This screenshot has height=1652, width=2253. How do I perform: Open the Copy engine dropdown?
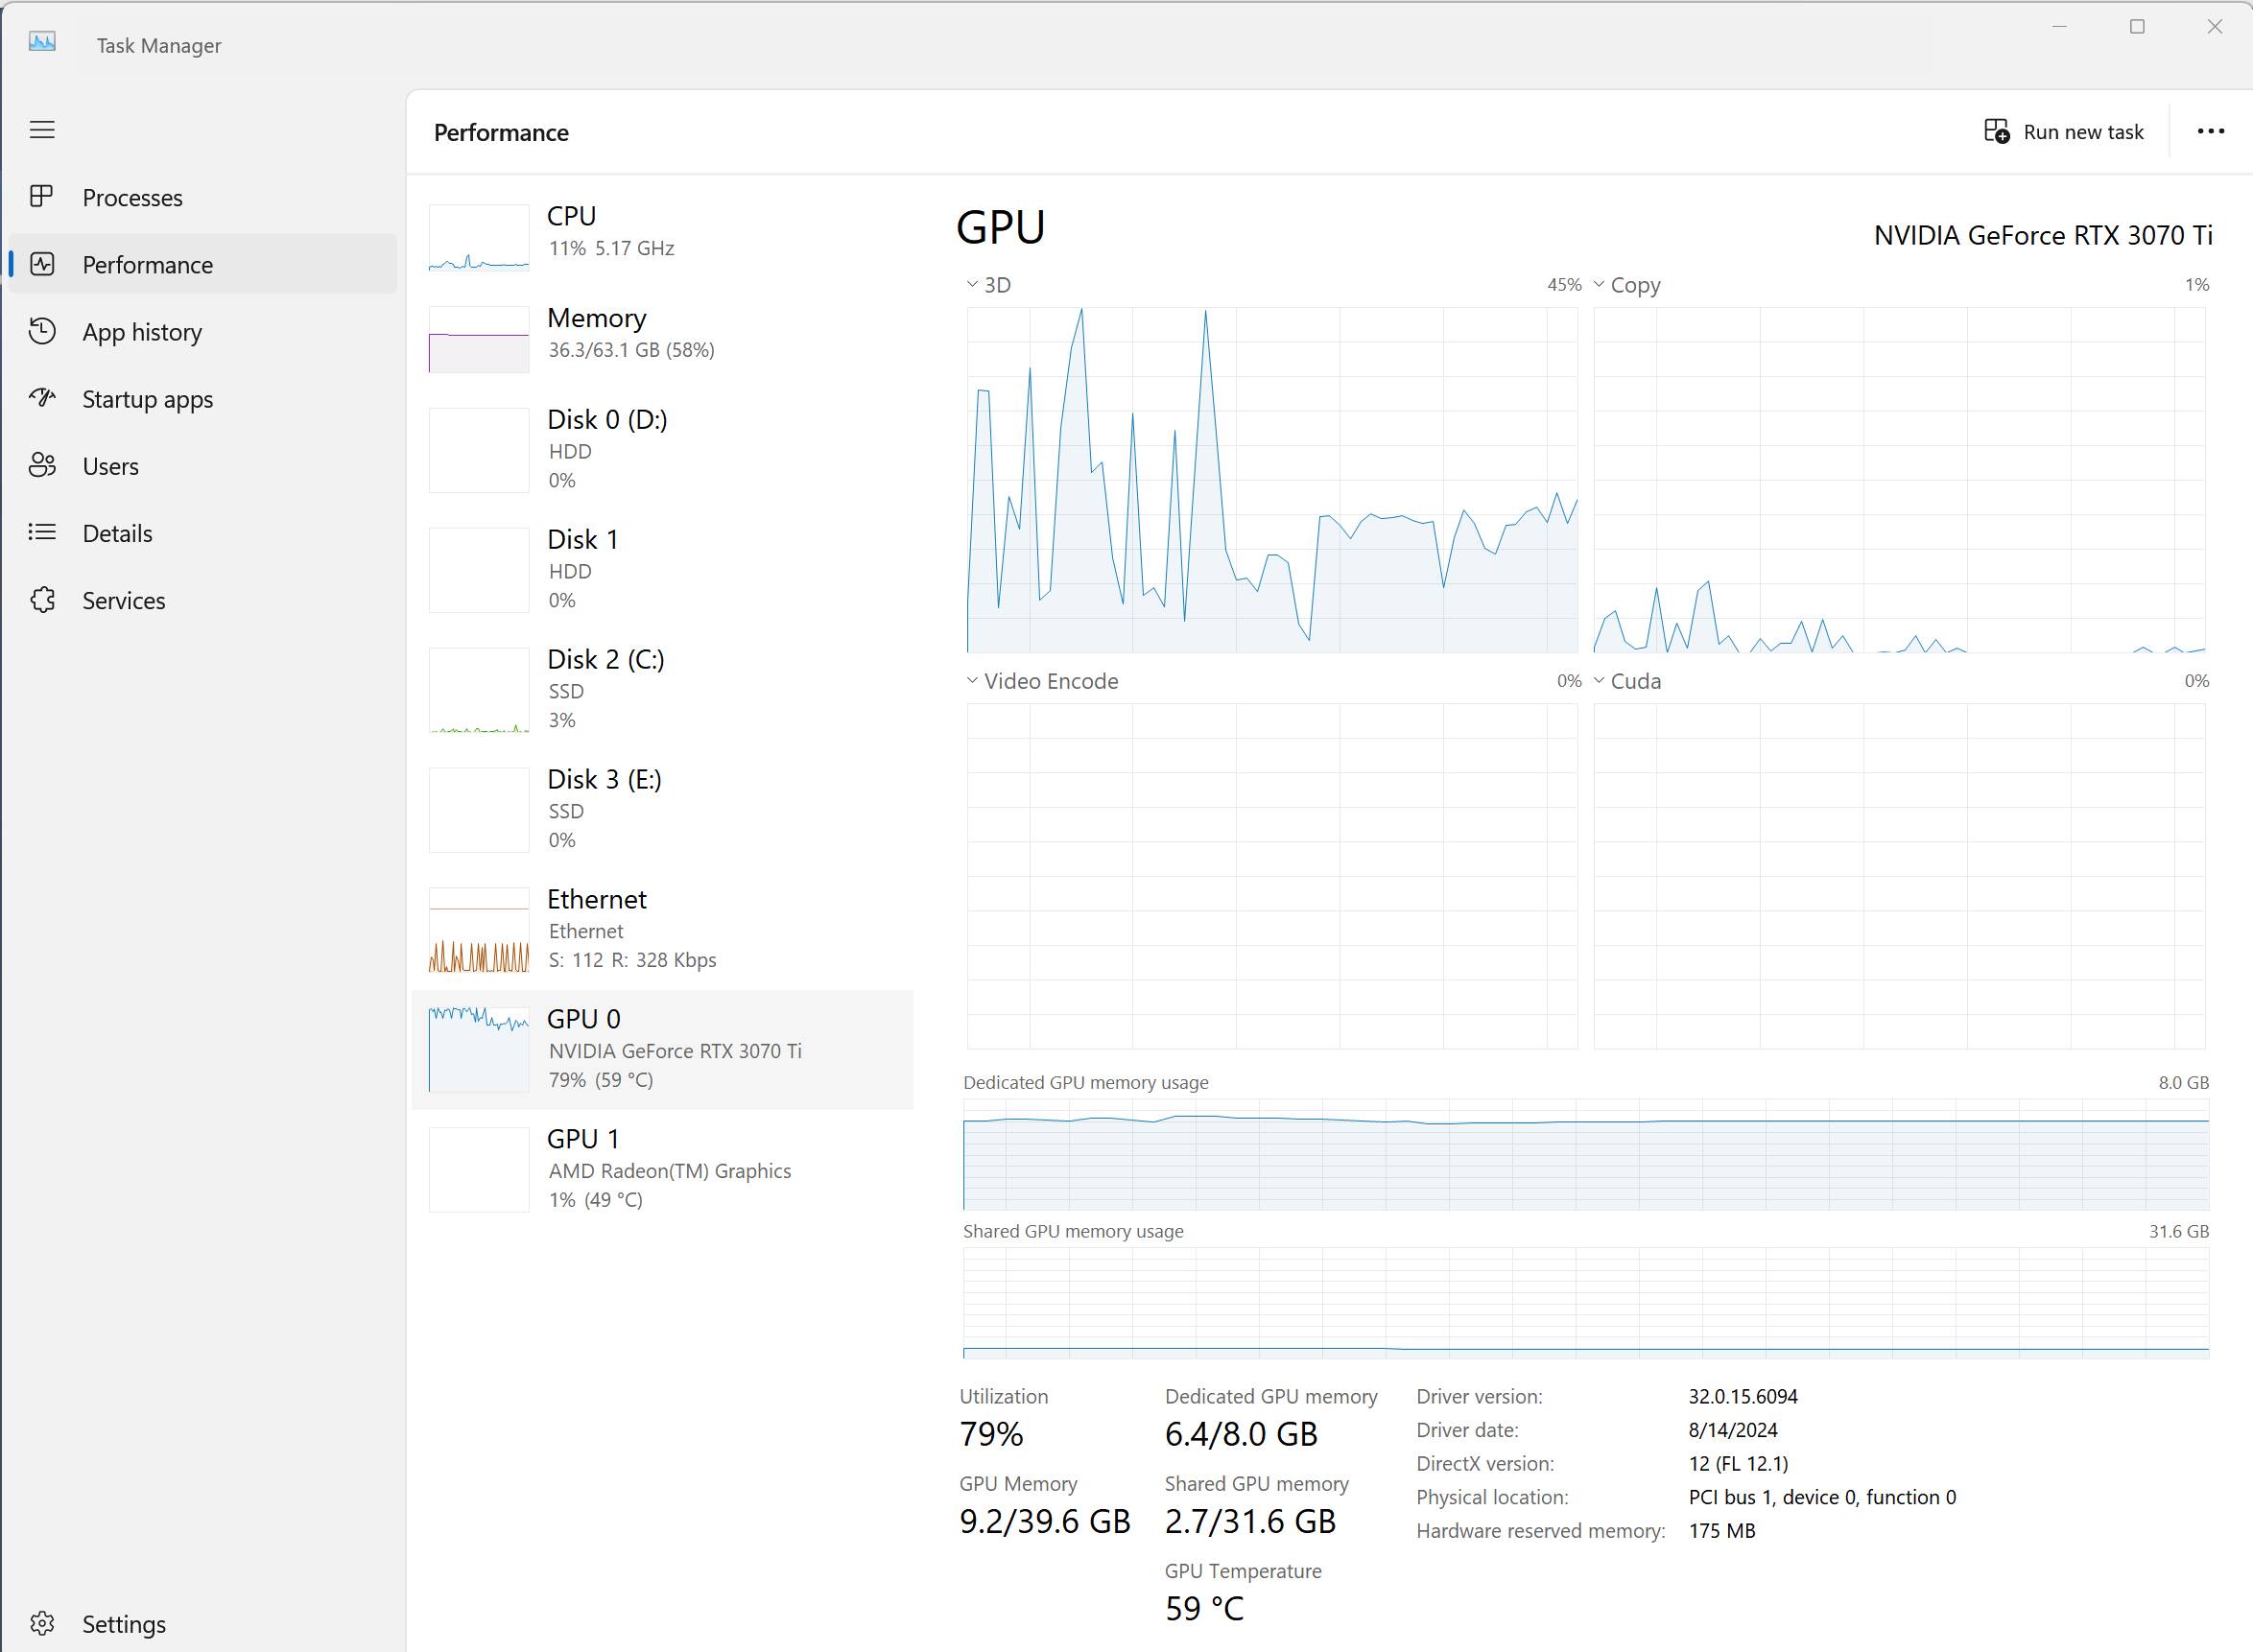(x=1627, y=285)
